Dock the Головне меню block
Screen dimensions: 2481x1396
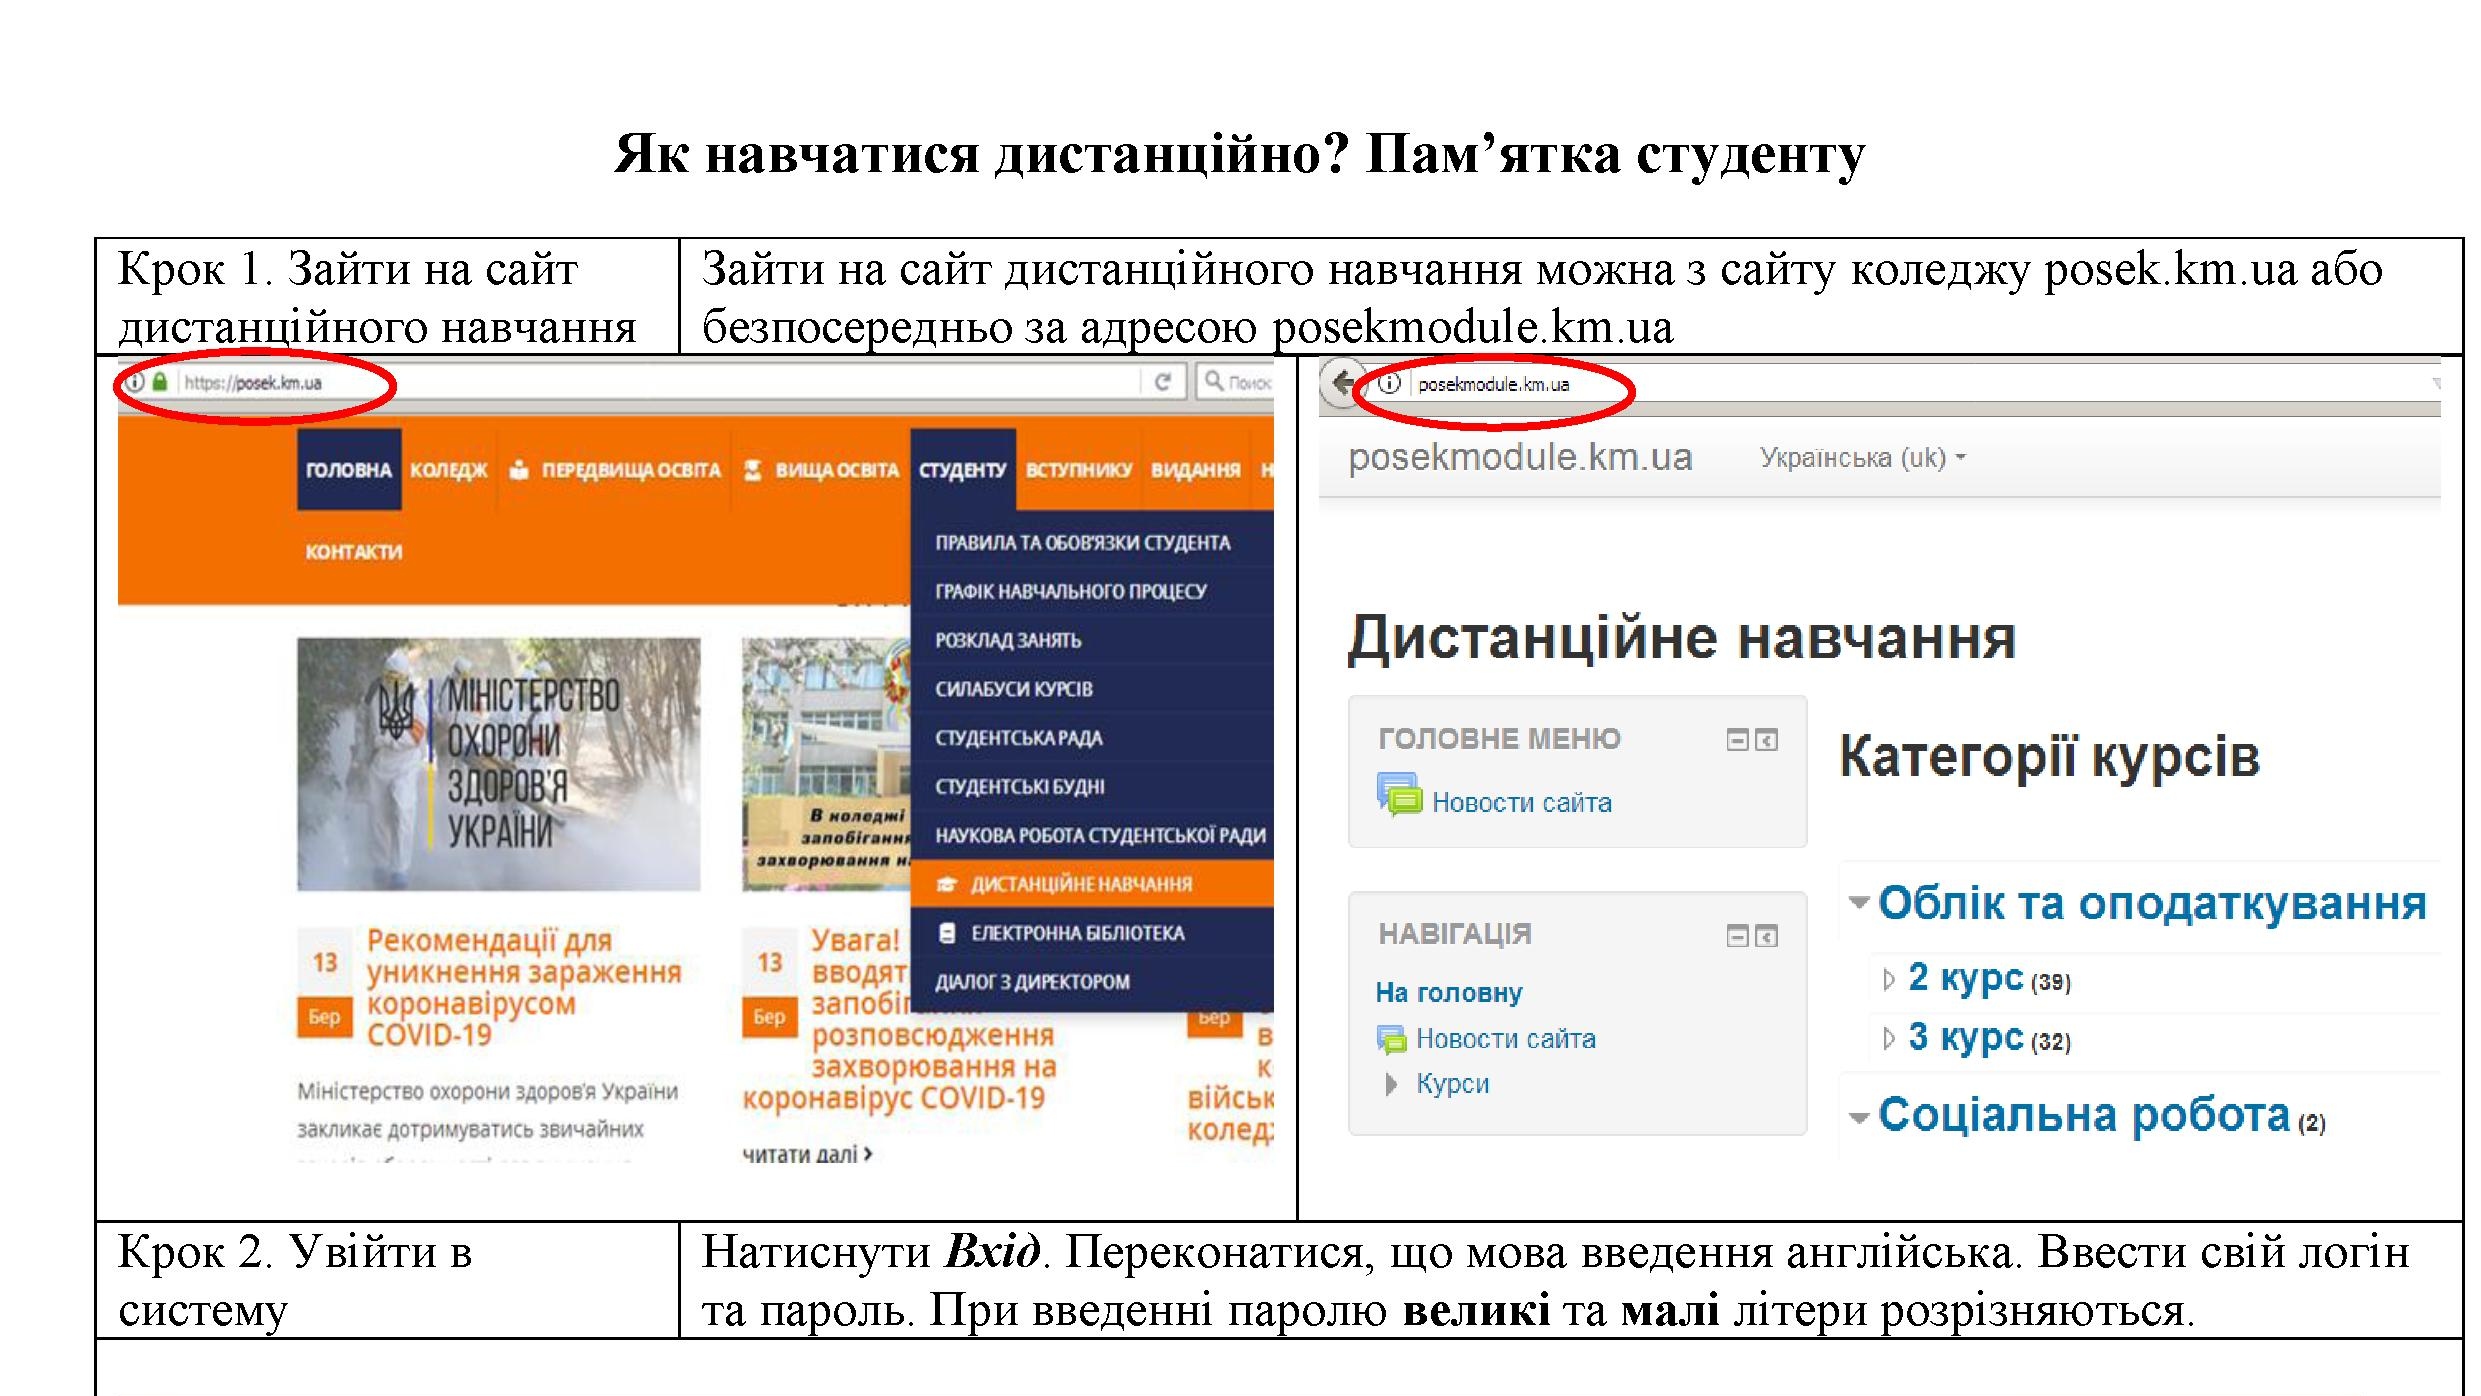point(1767,740)
